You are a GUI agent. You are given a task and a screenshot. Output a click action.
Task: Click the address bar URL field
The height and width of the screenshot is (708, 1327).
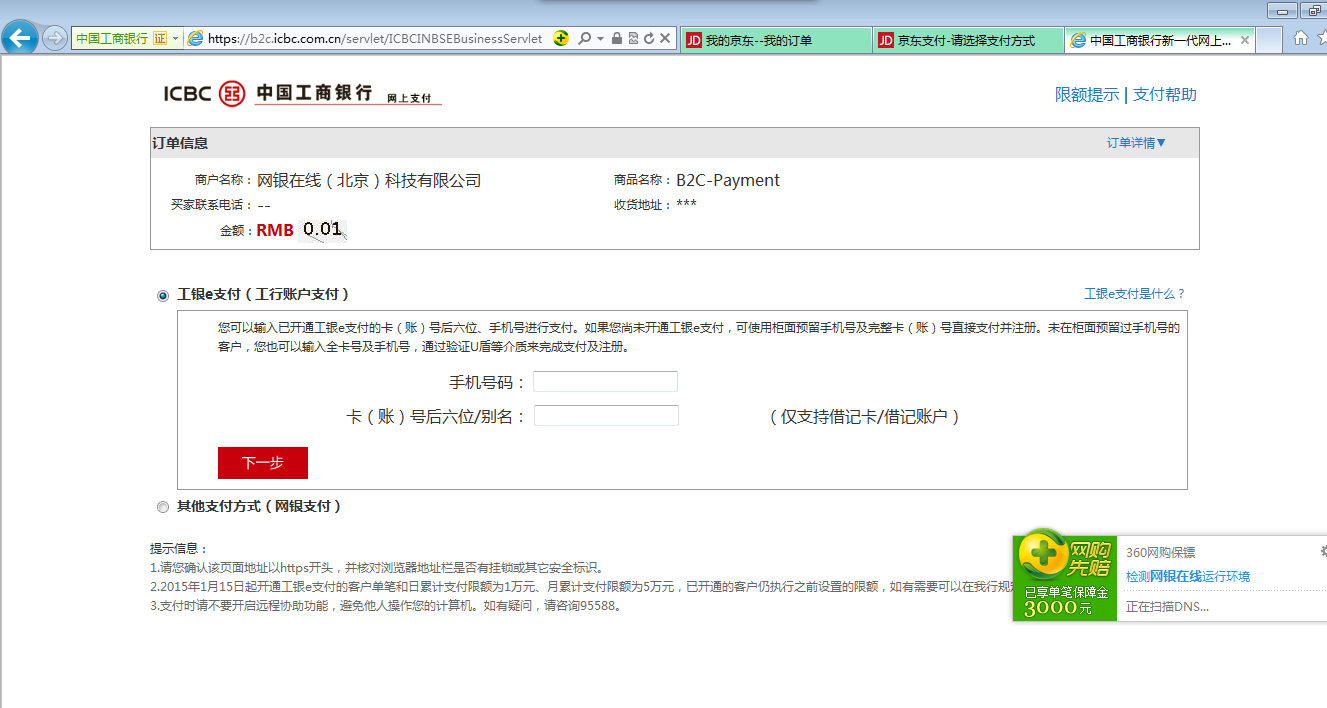coord(375,39)
